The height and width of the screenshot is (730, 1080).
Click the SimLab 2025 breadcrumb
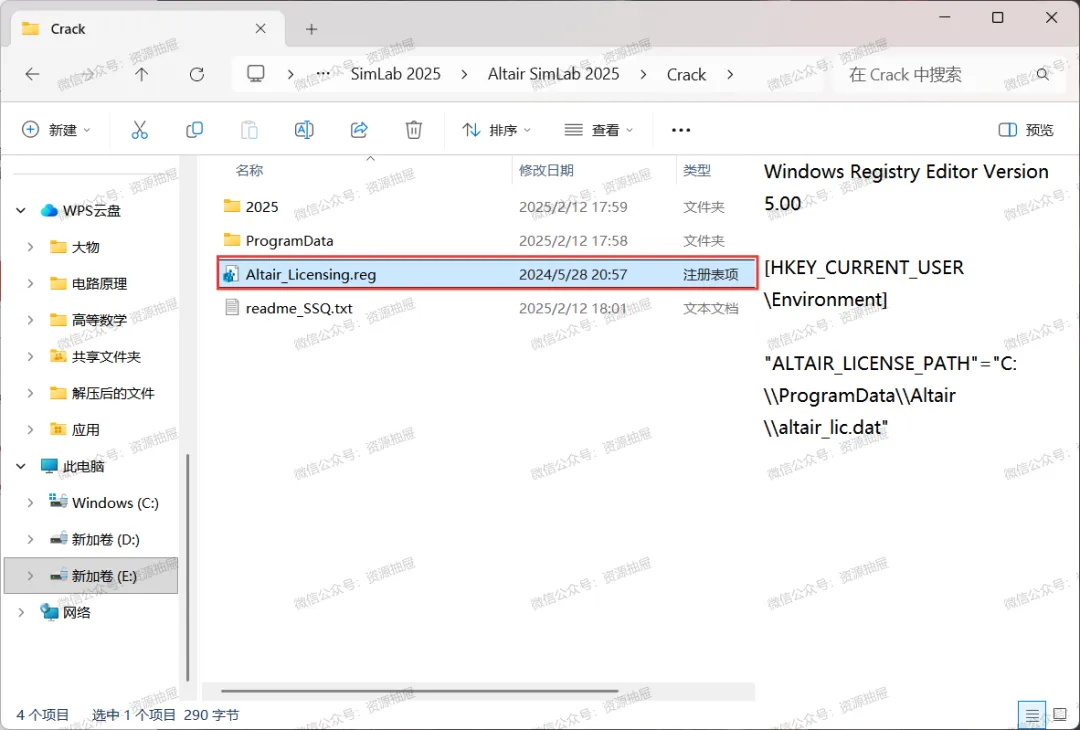click(x=395, y=74)
